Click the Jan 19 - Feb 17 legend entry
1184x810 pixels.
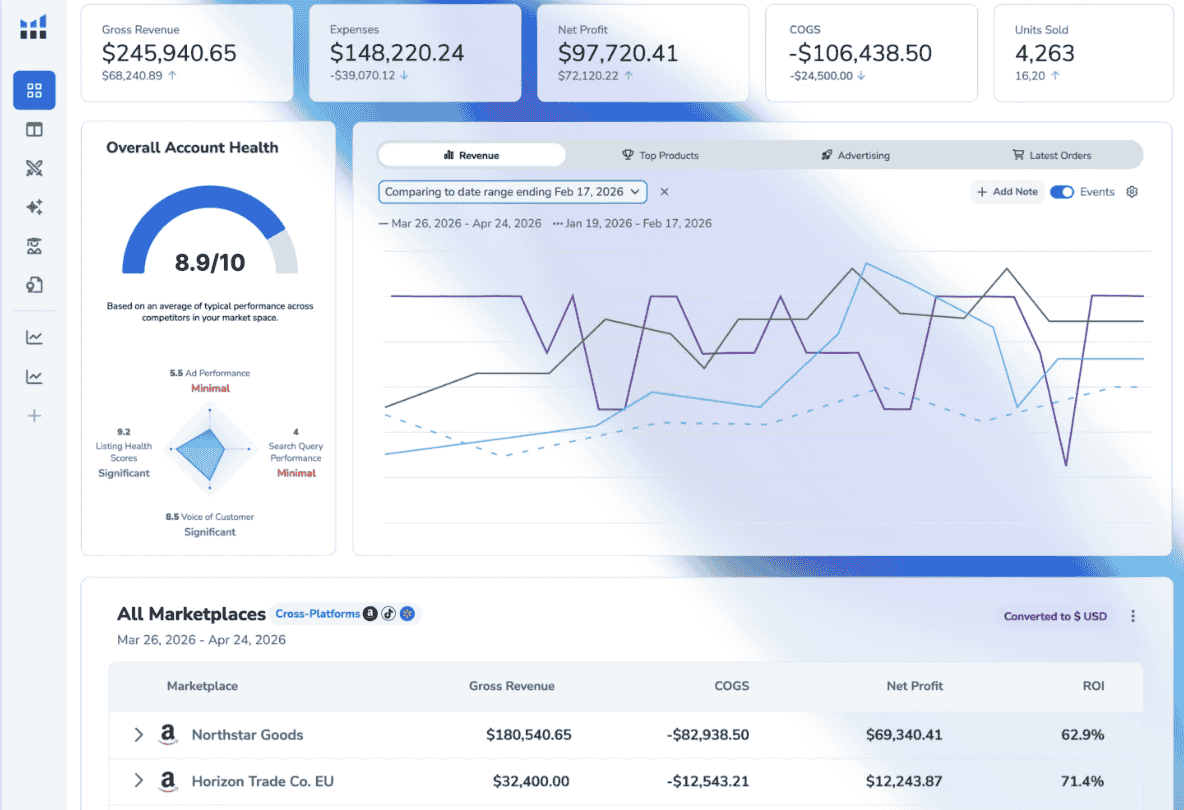(633, 223)
